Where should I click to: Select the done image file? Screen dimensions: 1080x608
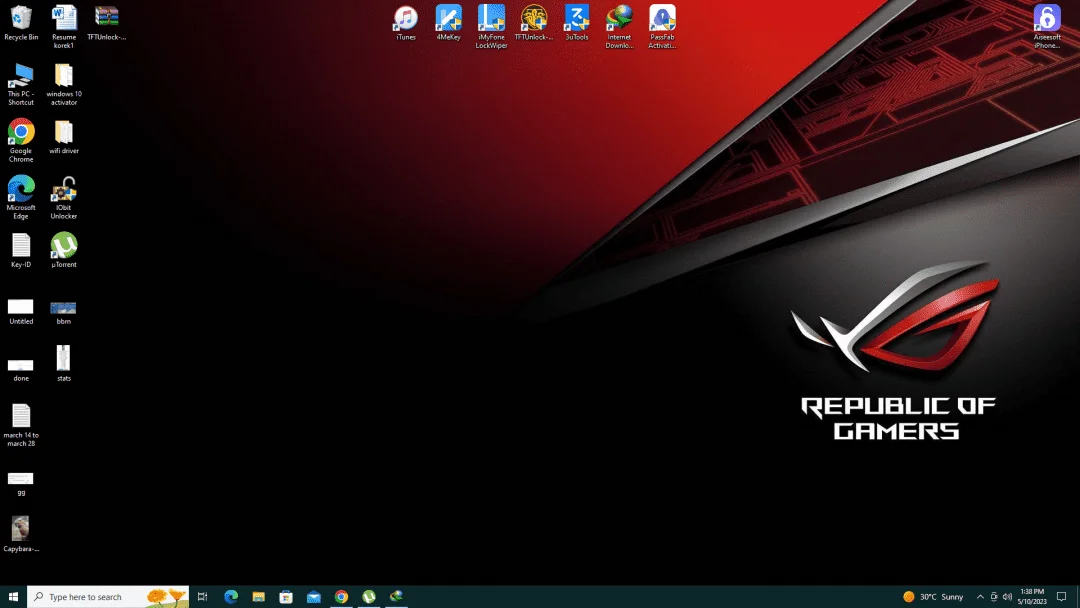tap(21, 369)
